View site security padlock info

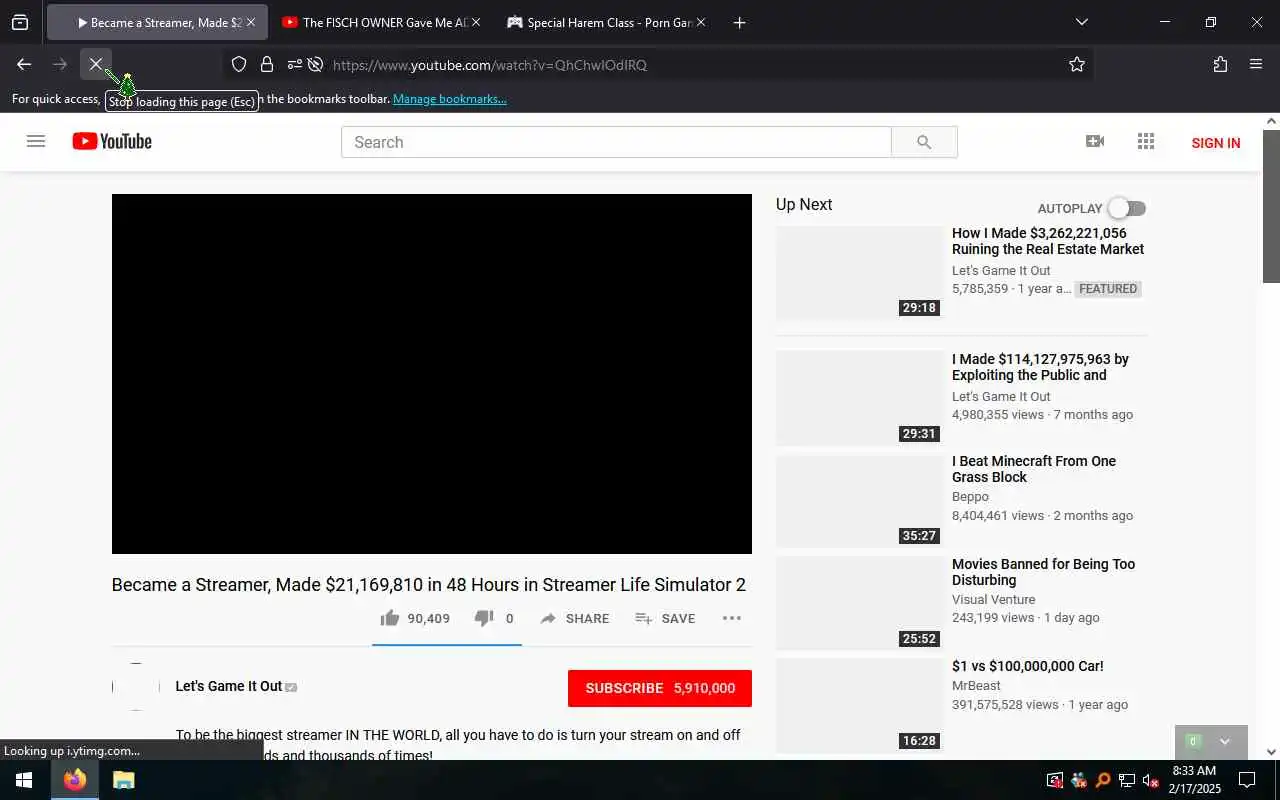(267, 64)
